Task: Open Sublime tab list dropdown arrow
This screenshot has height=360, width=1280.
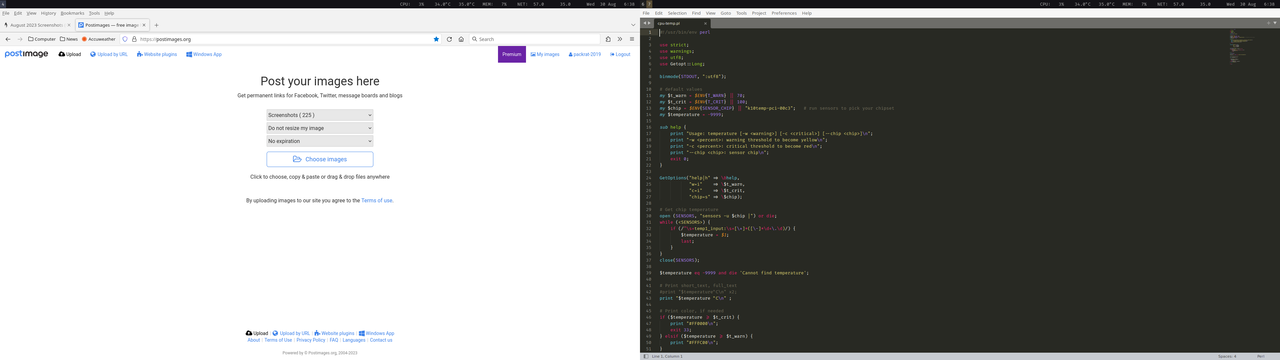Action: (1274, 23)
